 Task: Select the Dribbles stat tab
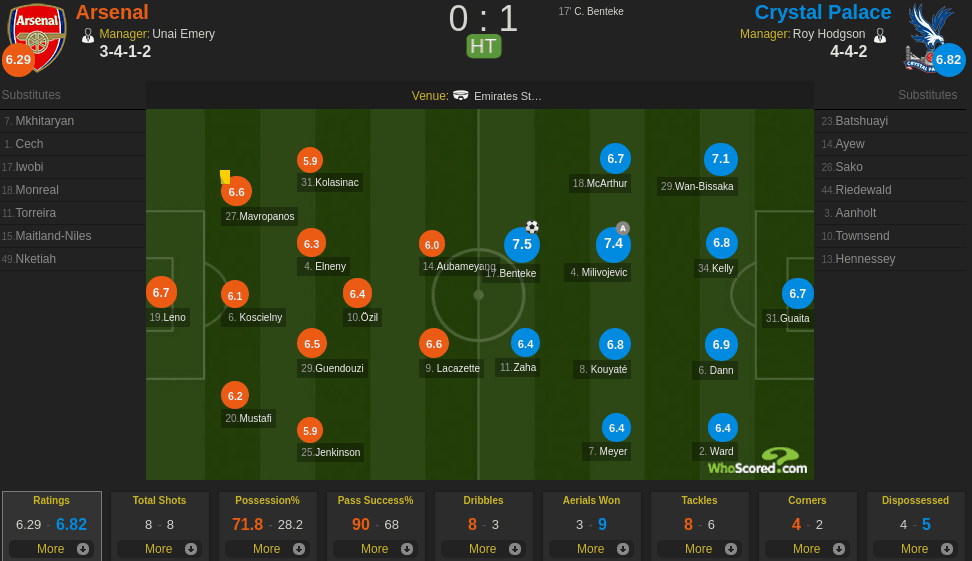click(x=483, y=501)
